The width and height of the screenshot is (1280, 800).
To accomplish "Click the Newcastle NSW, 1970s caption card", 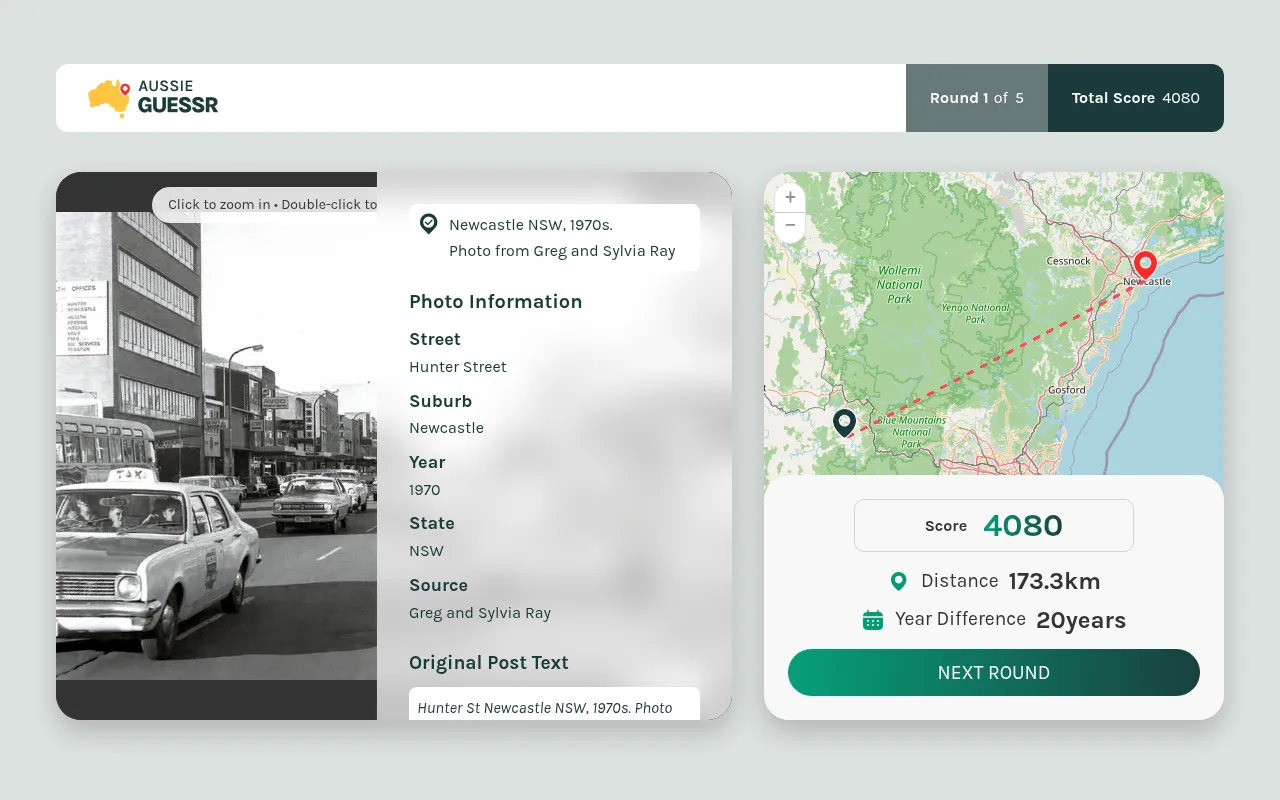I will tap(554, 238).
